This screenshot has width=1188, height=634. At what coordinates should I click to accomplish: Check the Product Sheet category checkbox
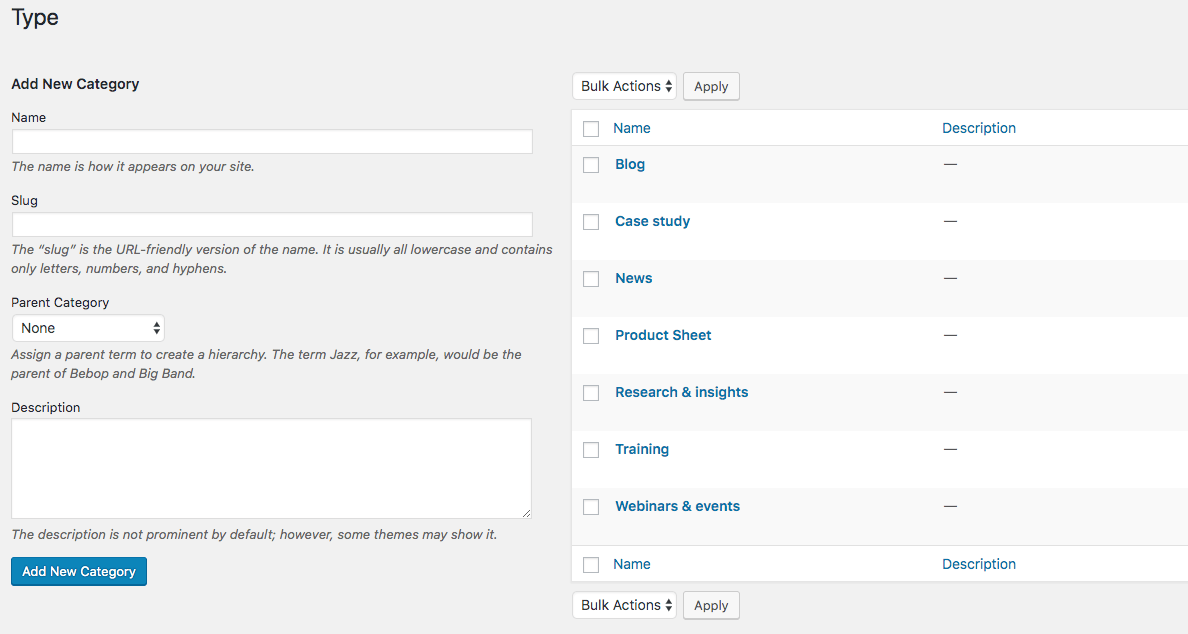coord(591,336)
